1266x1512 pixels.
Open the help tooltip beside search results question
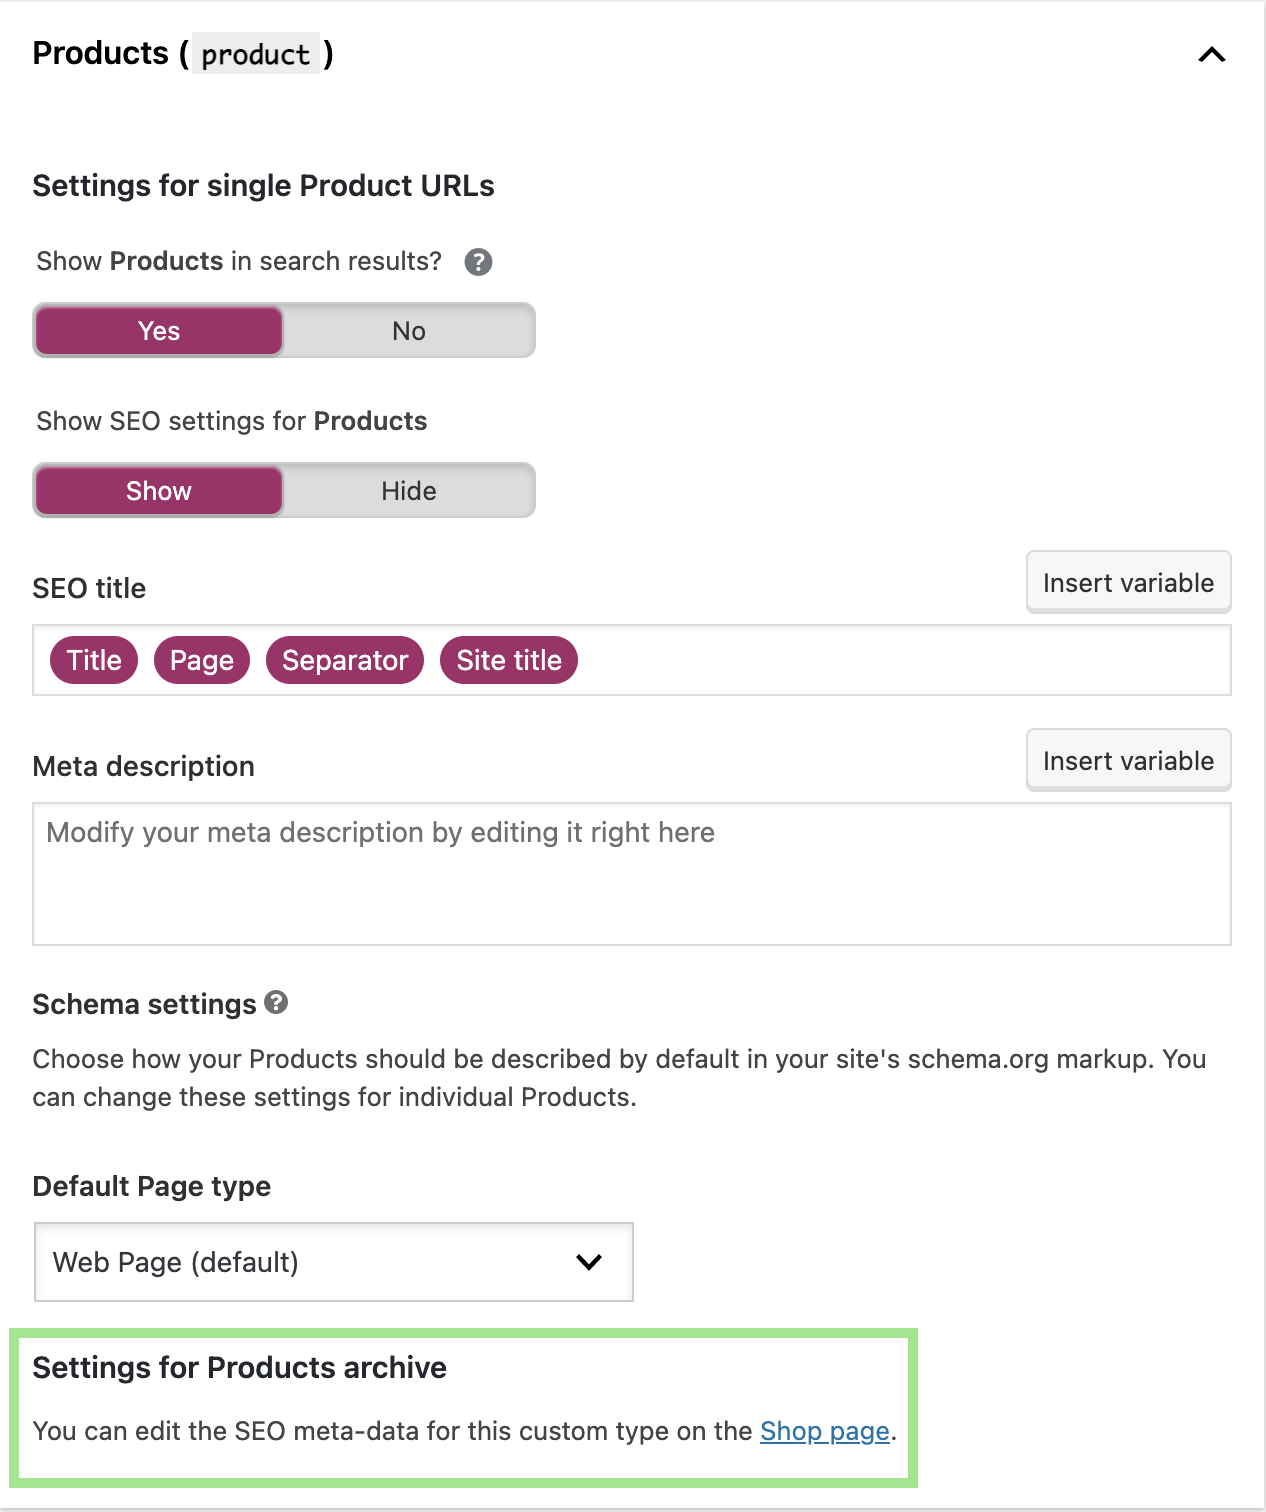(479, 261)
